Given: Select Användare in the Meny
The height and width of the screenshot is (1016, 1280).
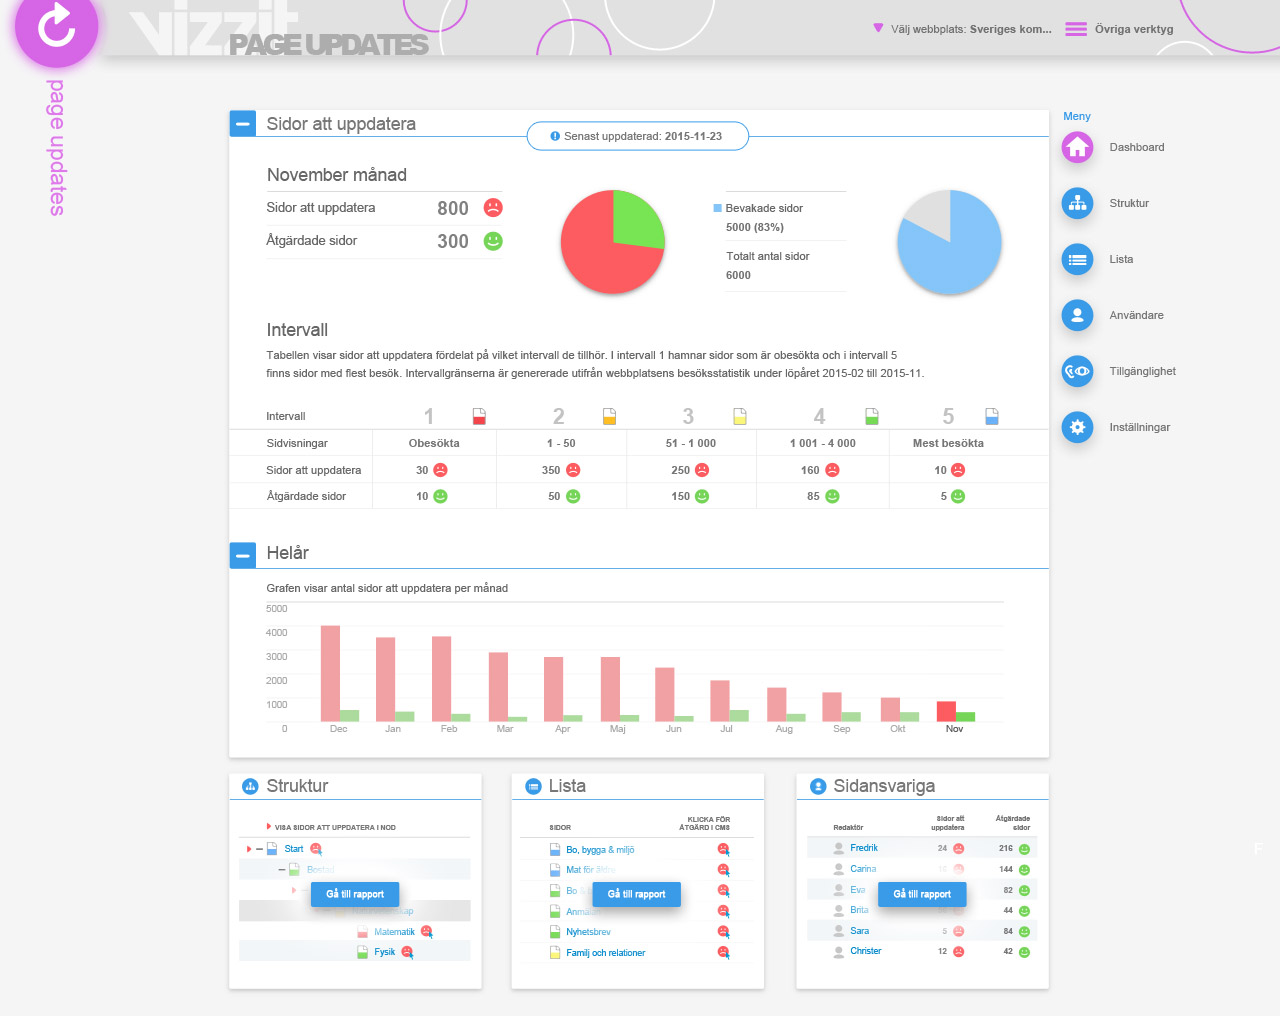Looking at the screenshot, I should (1136, 315).
